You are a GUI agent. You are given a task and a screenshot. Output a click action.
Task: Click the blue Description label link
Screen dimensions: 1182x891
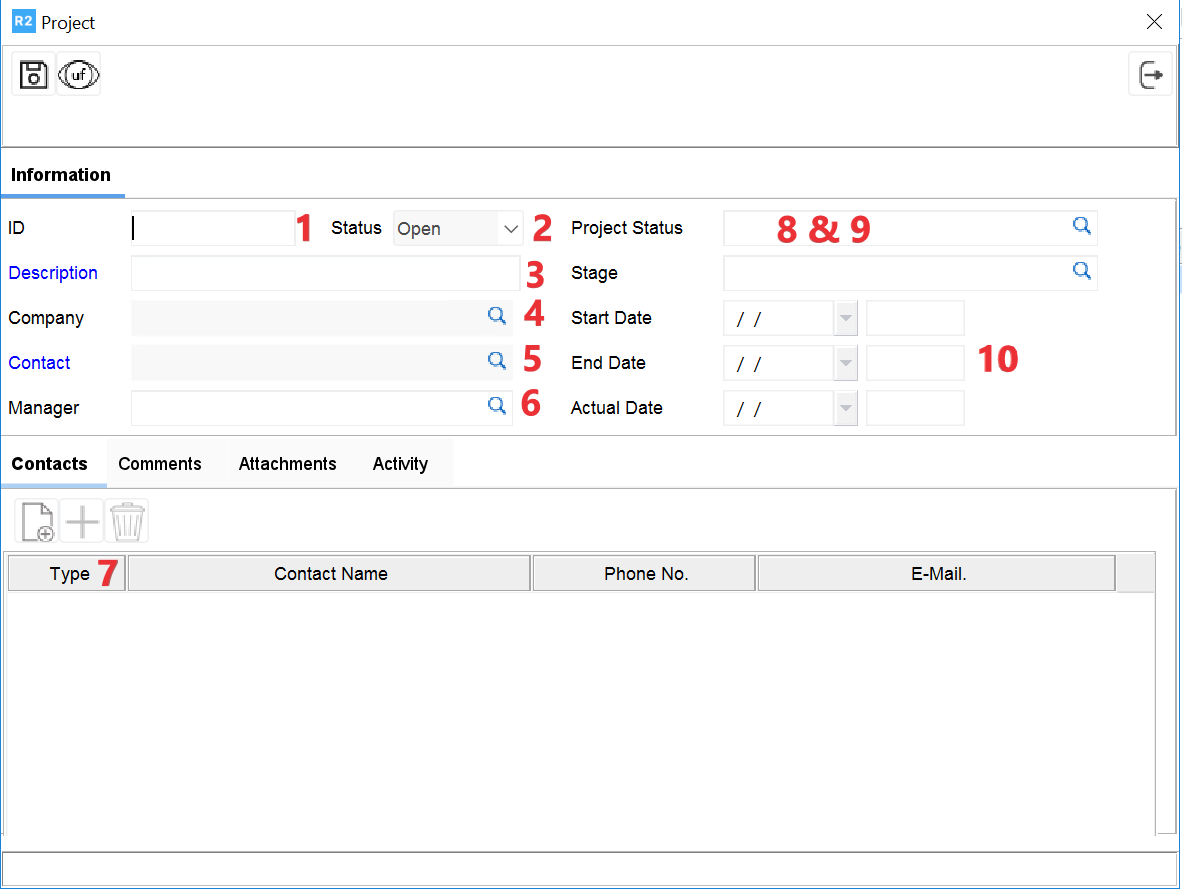tap(53, 273)
